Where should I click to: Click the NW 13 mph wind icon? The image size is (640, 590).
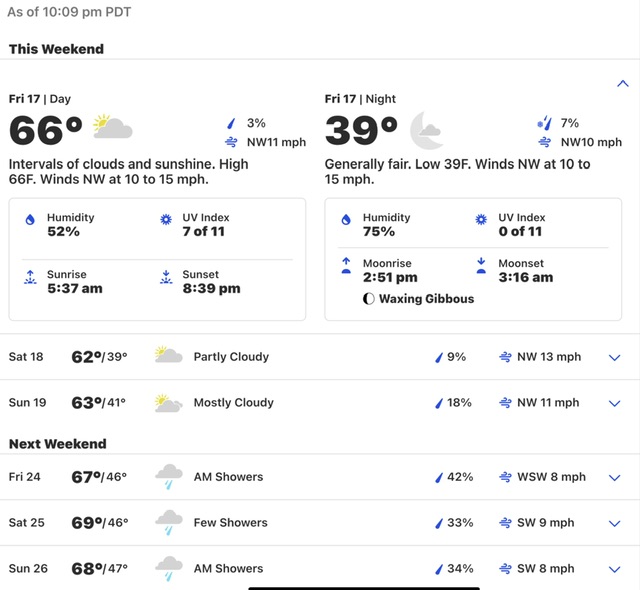[505, 357]
